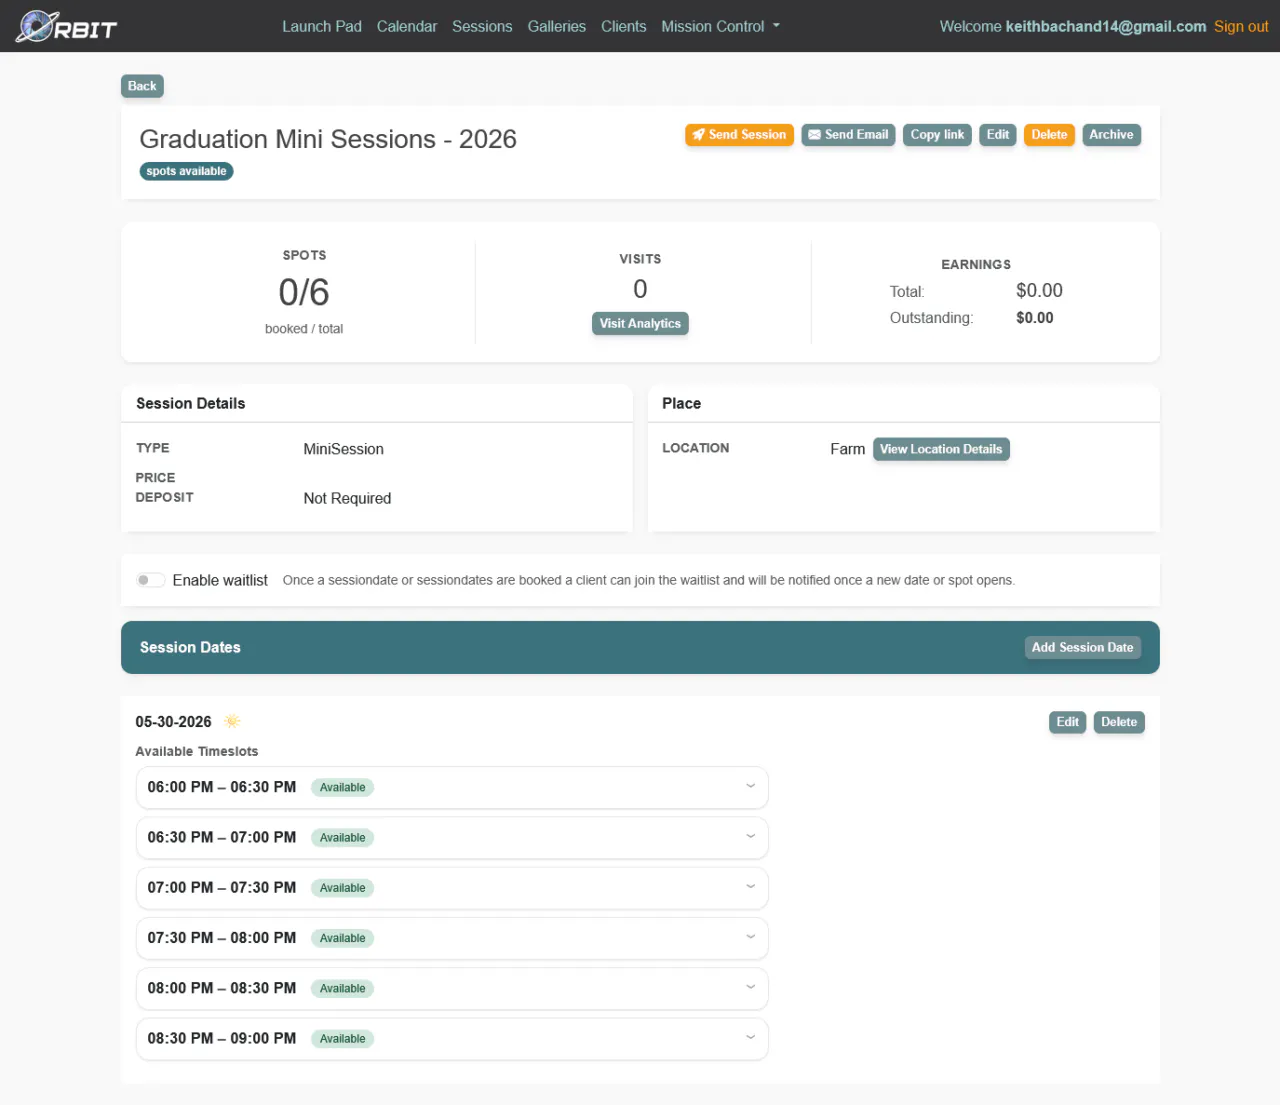Screen dimensions: 1280x1105
Task: Expand the 07:00 PM – 07:30 PM timeslot
Action: click(x=452, y=888)
